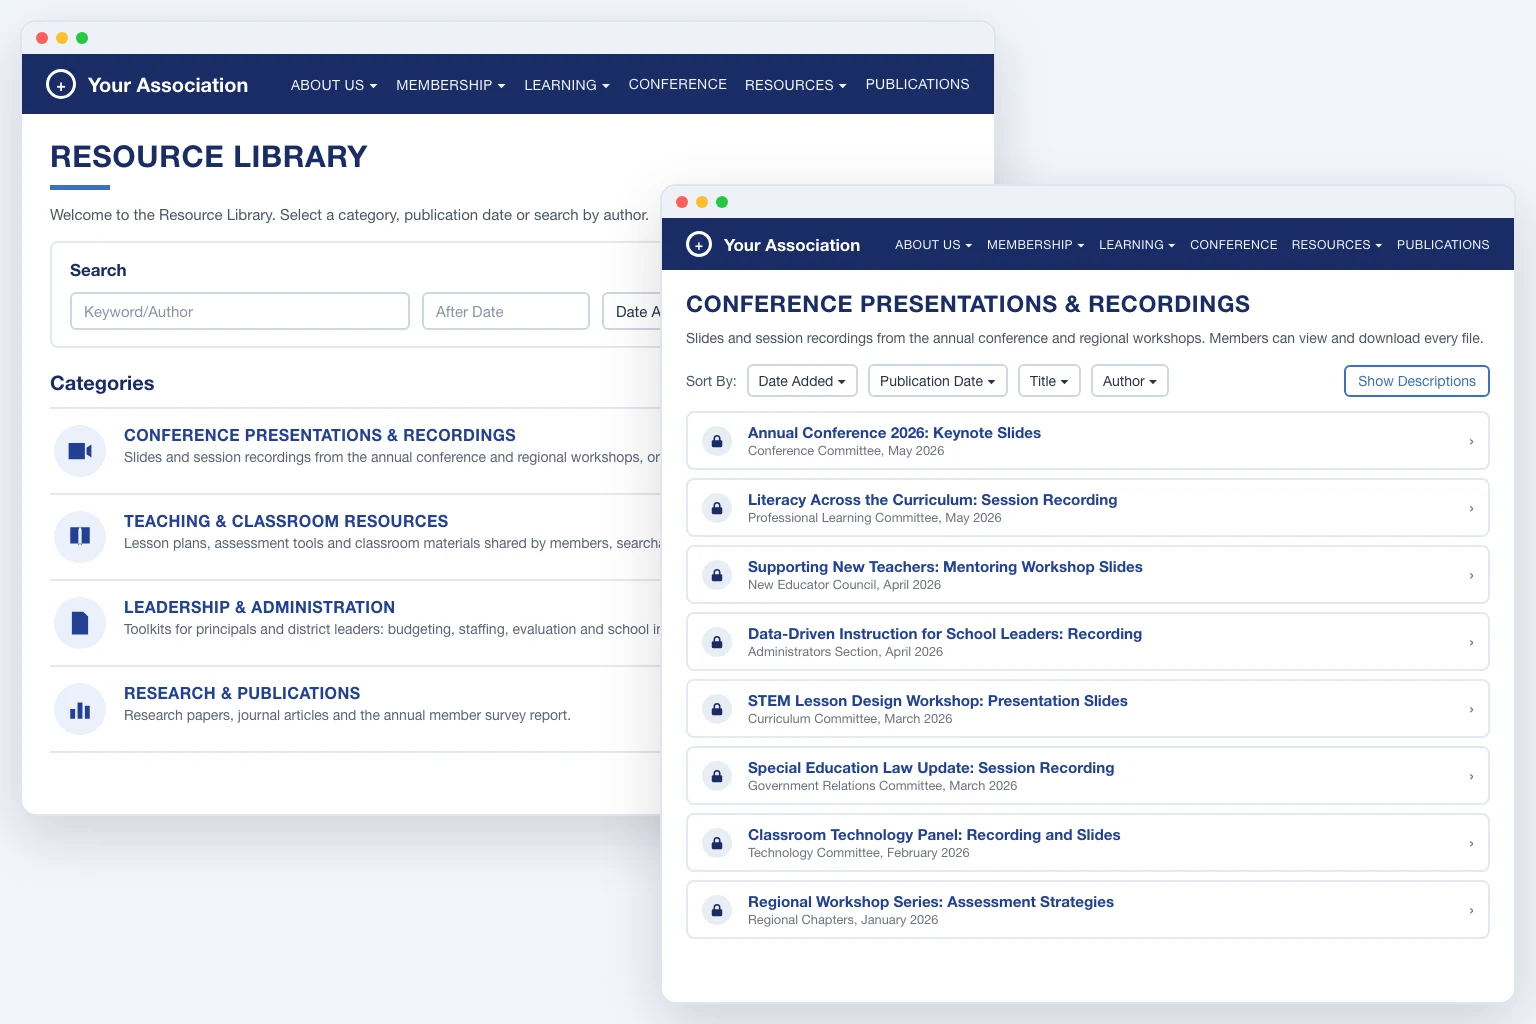1536x1024 pixels.
Task: Click the After Date input field
Action: tap(506, 311)
